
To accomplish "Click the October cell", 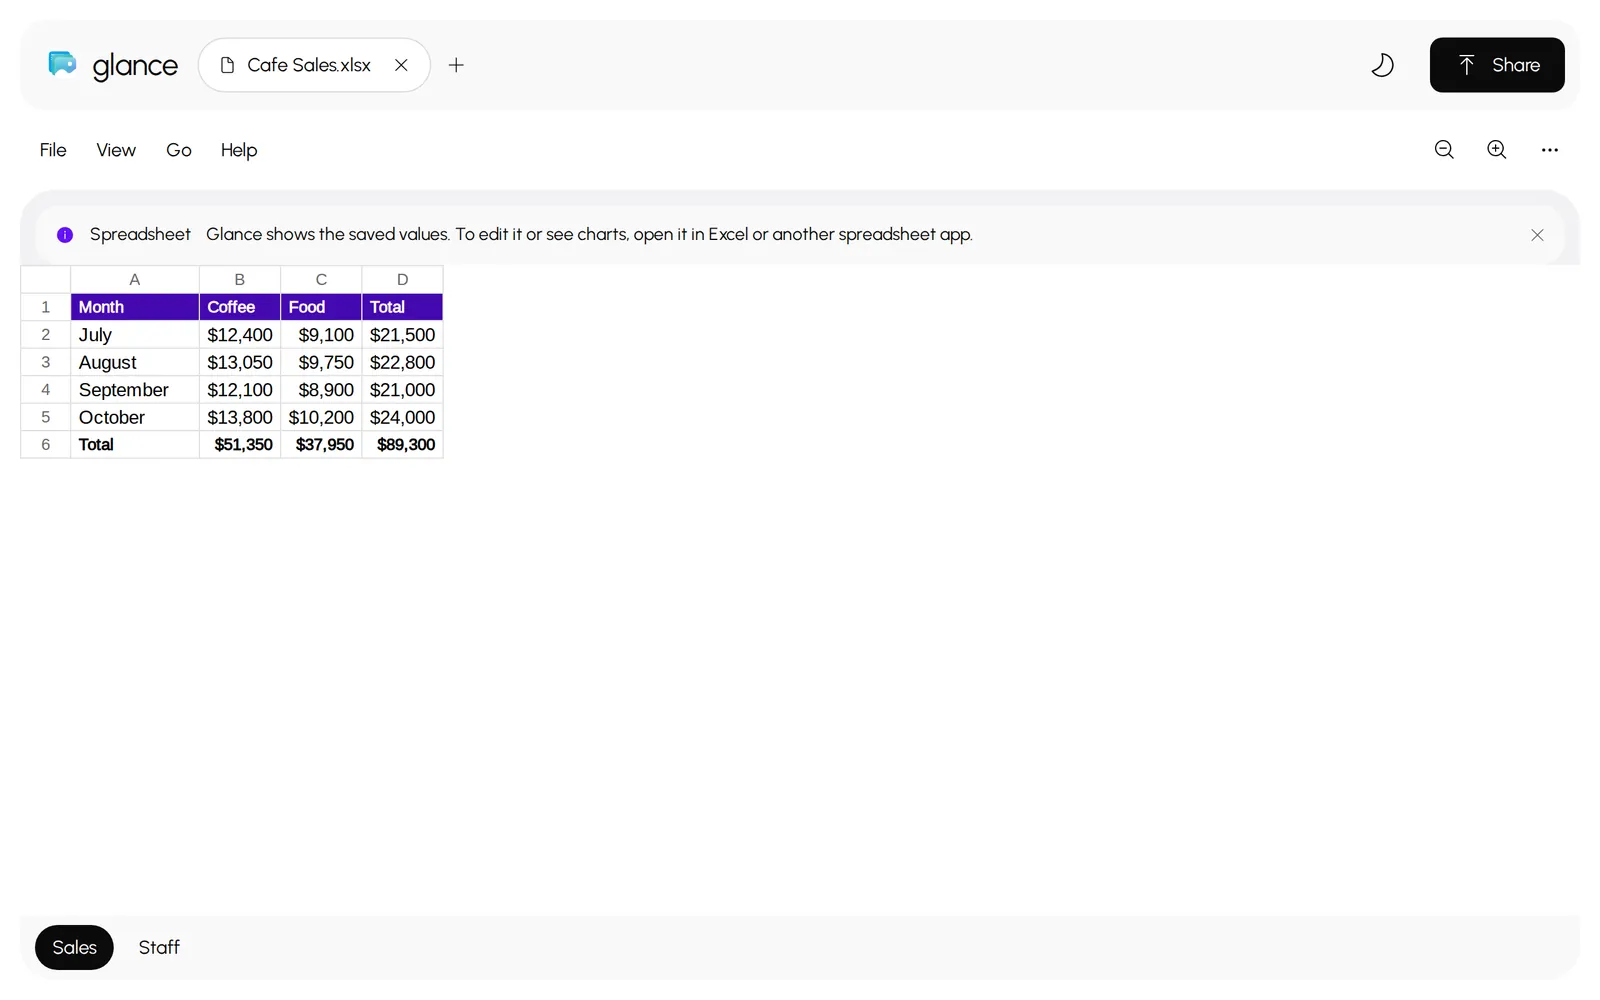I will pyautogui.click(x=135, y=417).
